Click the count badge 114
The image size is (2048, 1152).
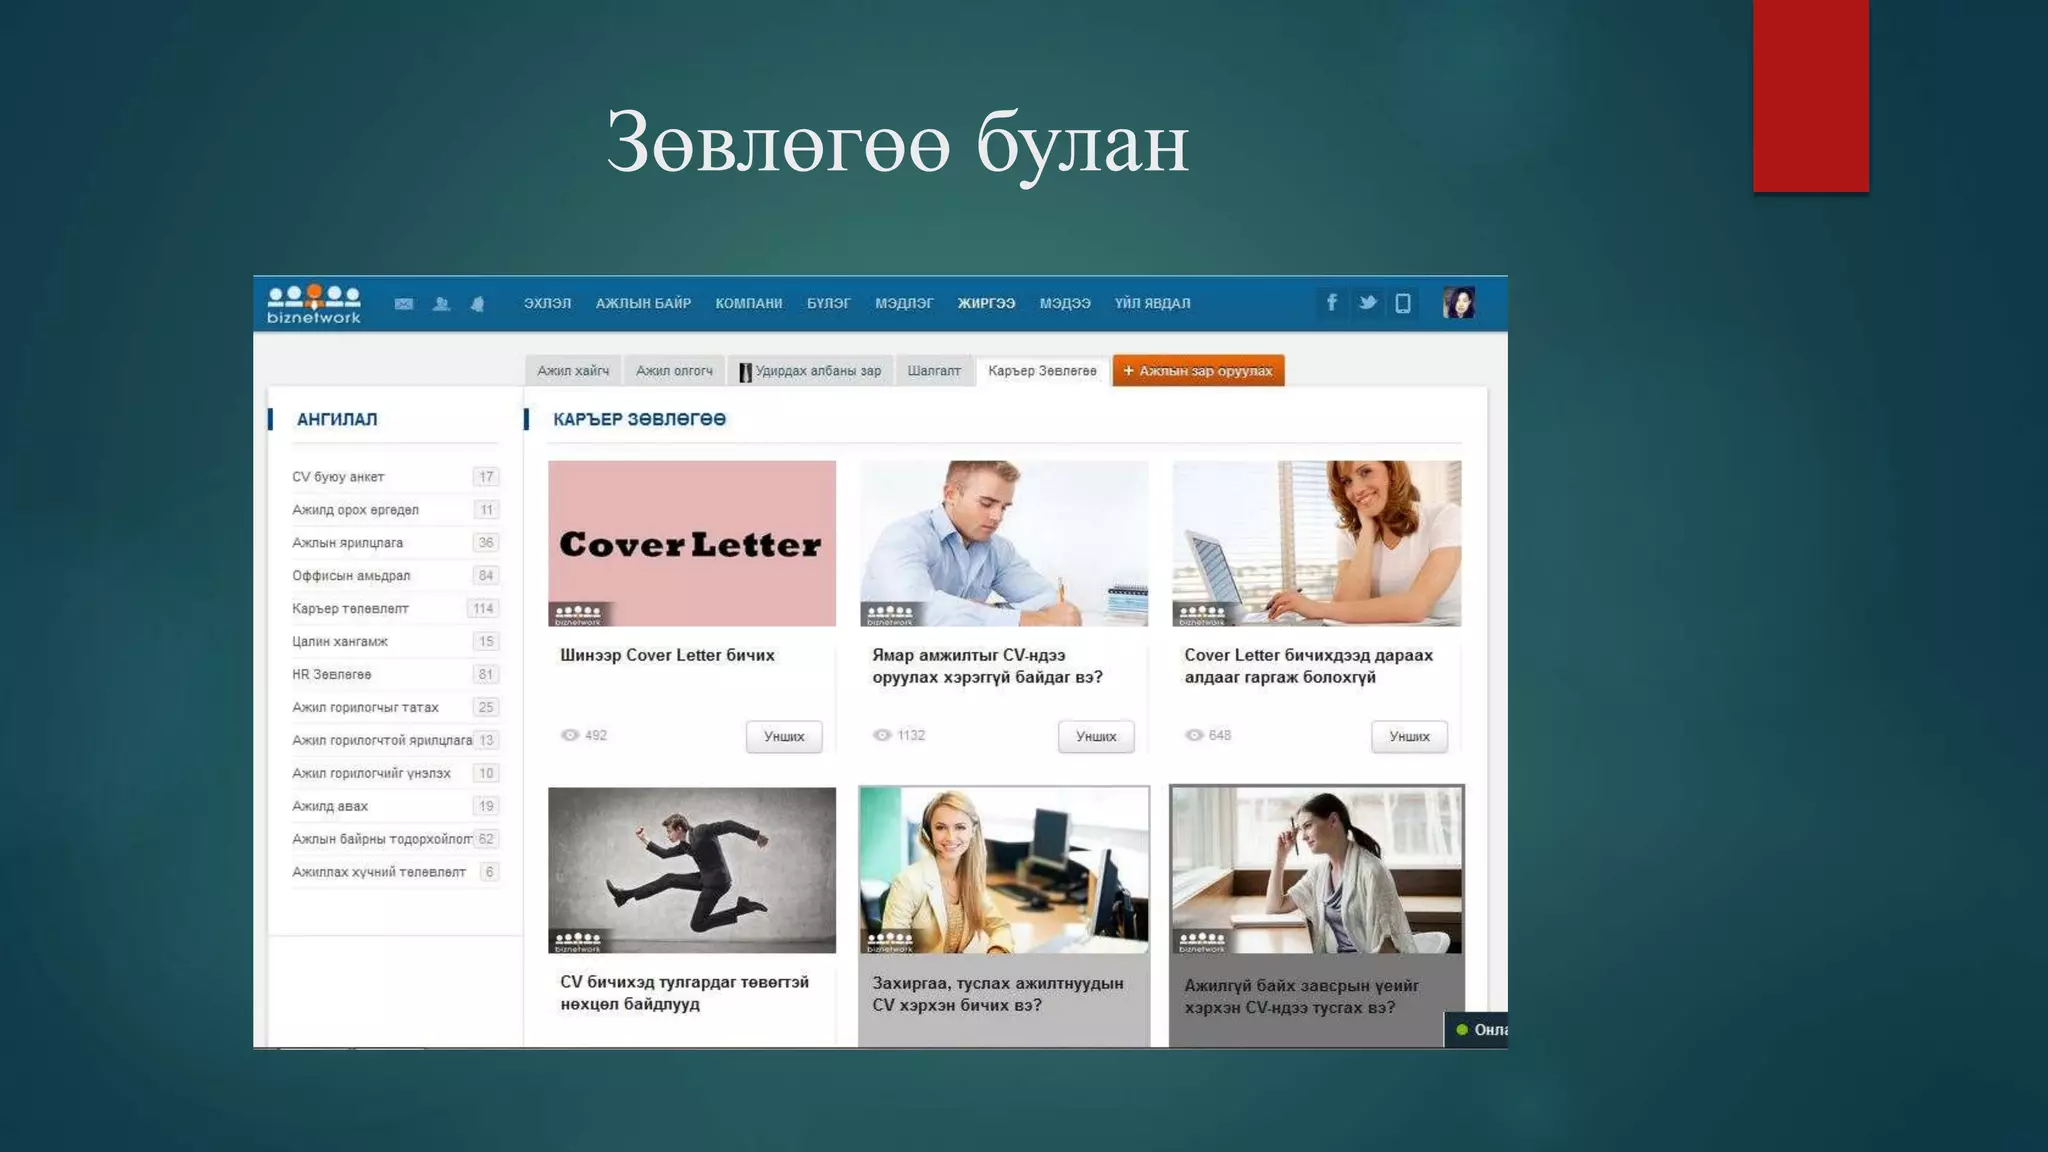click(x=483, y=609)
